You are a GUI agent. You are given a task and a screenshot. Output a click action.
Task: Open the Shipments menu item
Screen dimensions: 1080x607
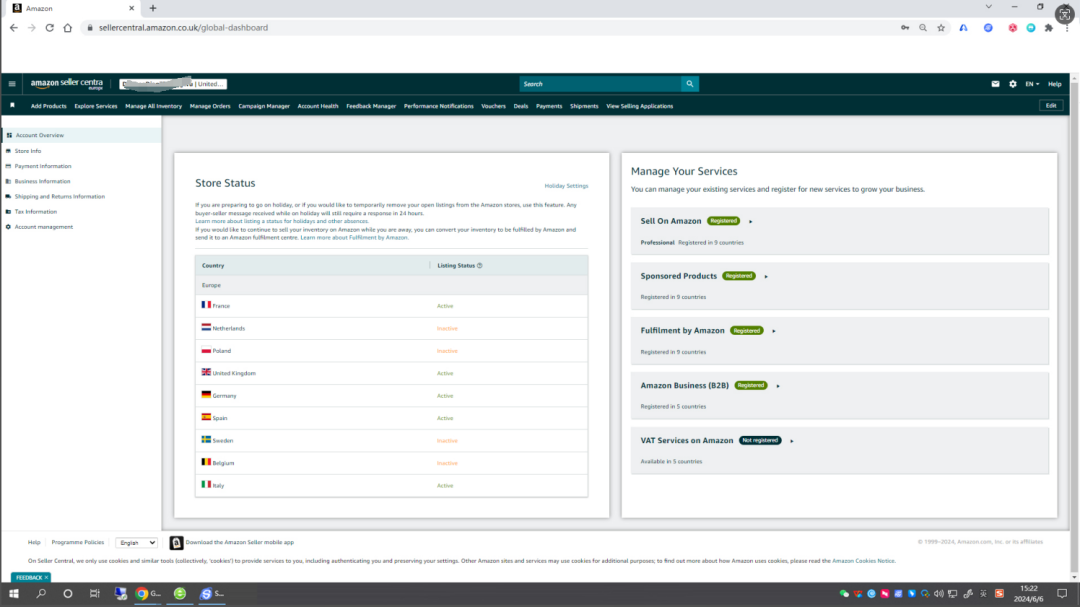(x=584, y=106)
